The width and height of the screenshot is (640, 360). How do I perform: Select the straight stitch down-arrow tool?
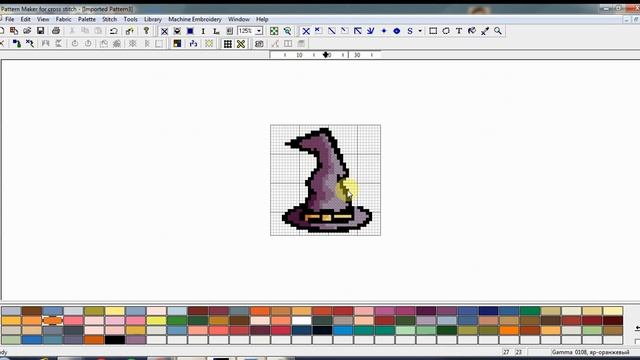(371, 31)
